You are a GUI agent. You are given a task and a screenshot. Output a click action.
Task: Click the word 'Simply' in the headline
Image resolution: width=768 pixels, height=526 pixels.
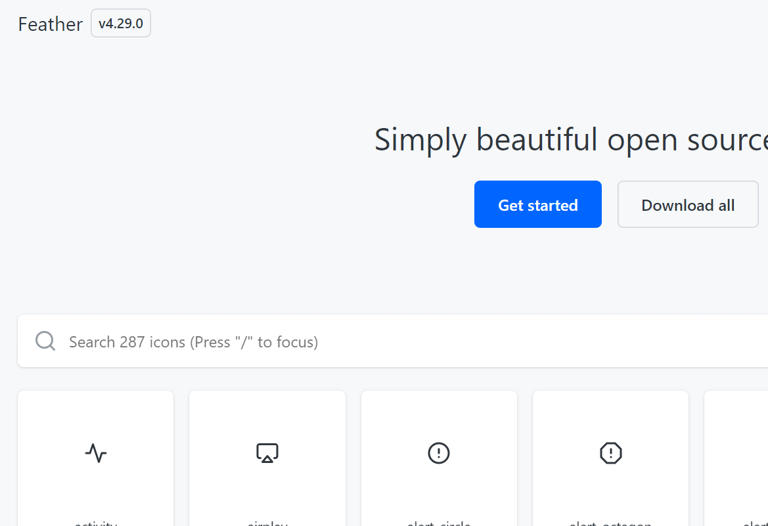pos(420,141)
